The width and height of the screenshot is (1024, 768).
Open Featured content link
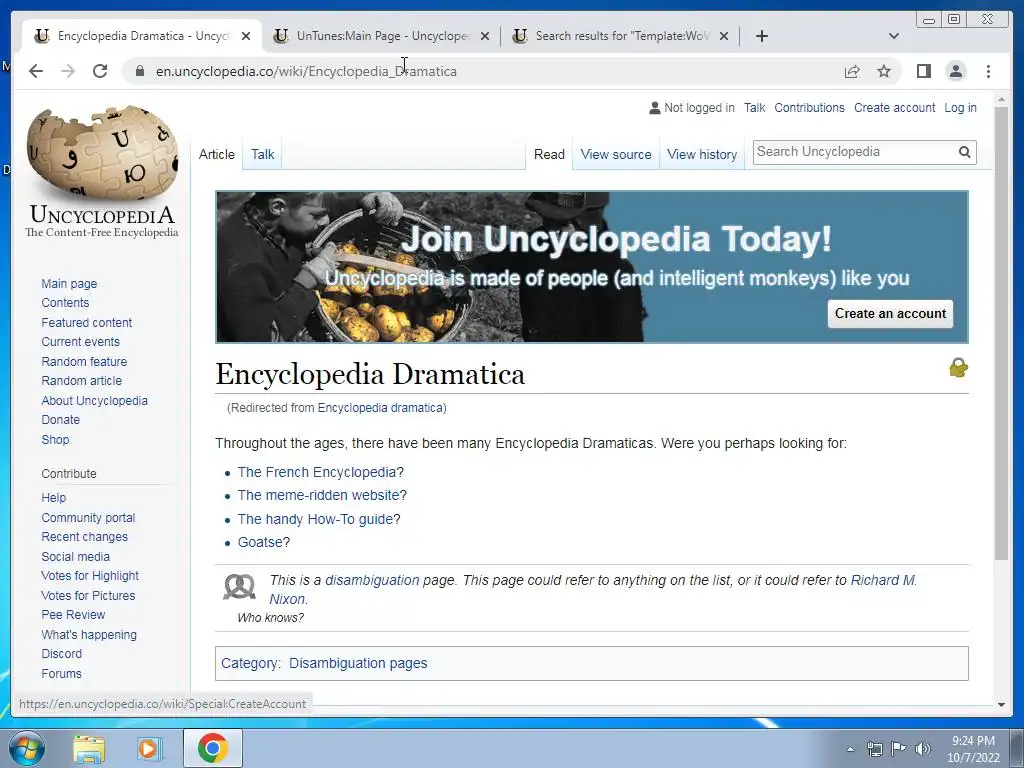click(x=86, y=323)
